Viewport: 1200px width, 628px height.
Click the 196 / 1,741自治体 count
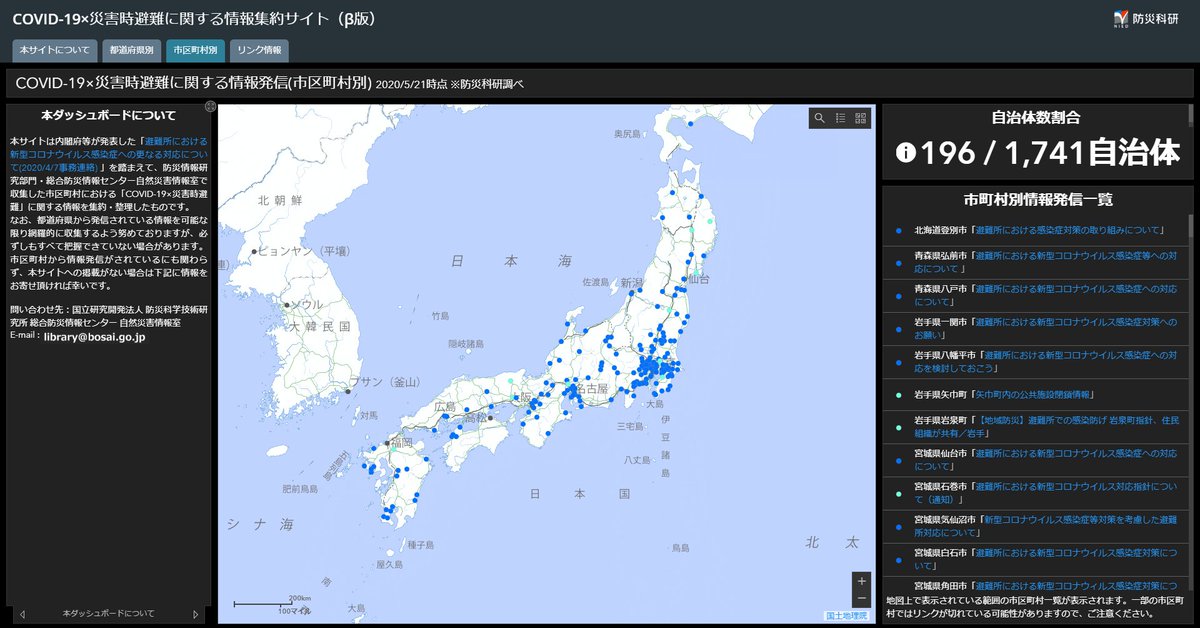[1050, 153]
